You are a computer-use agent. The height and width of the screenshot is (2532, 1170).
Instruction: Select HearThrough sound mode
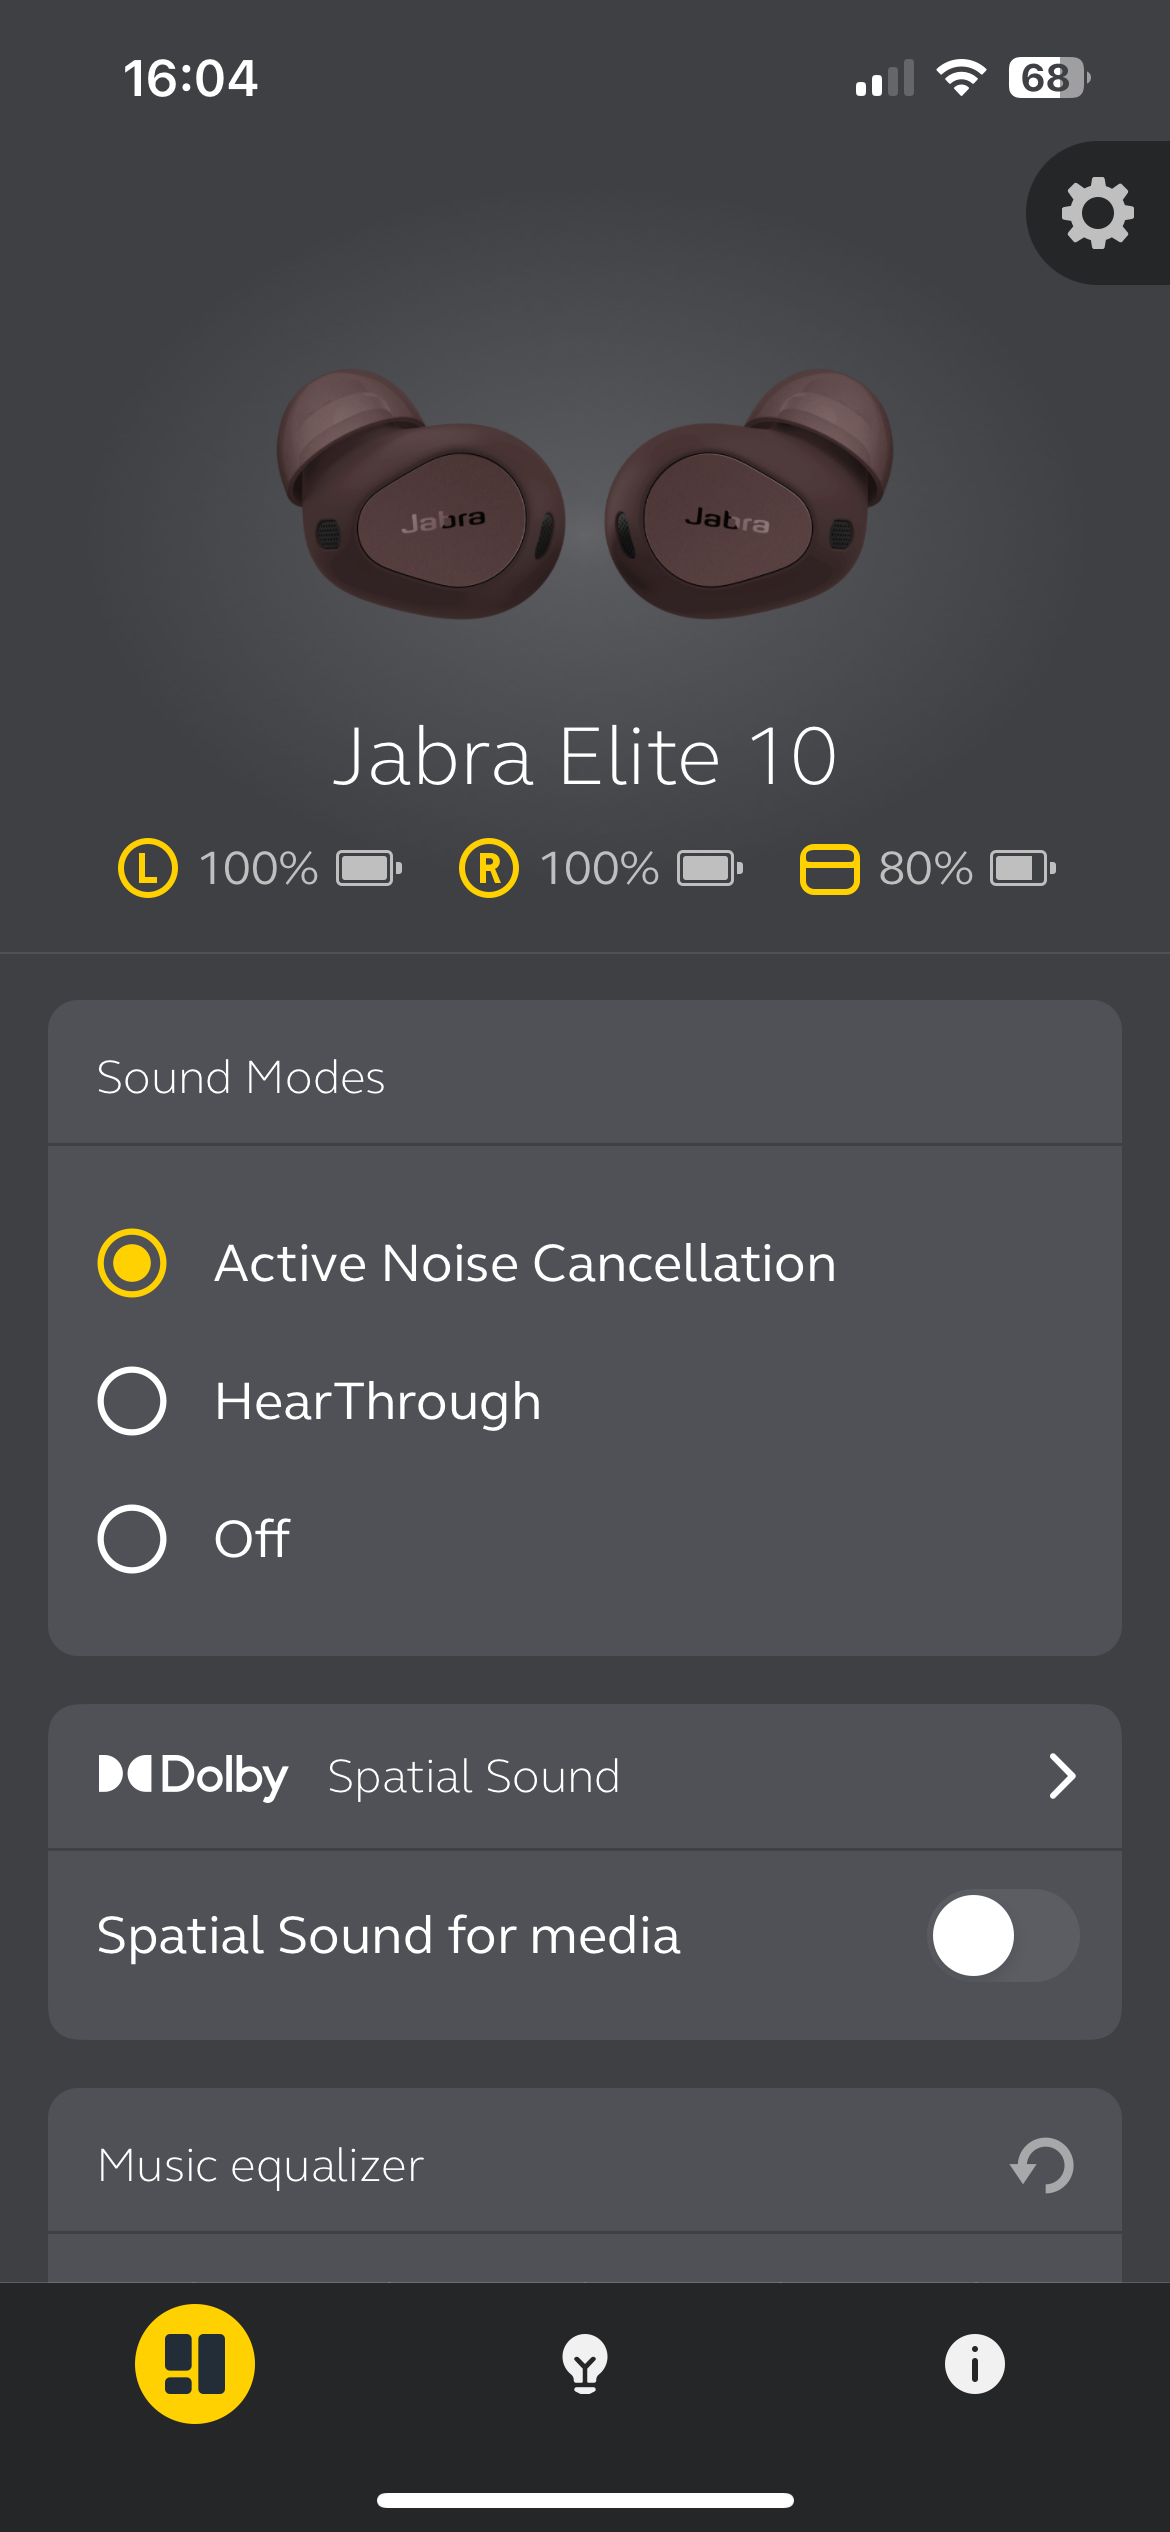coord(132,1401)
